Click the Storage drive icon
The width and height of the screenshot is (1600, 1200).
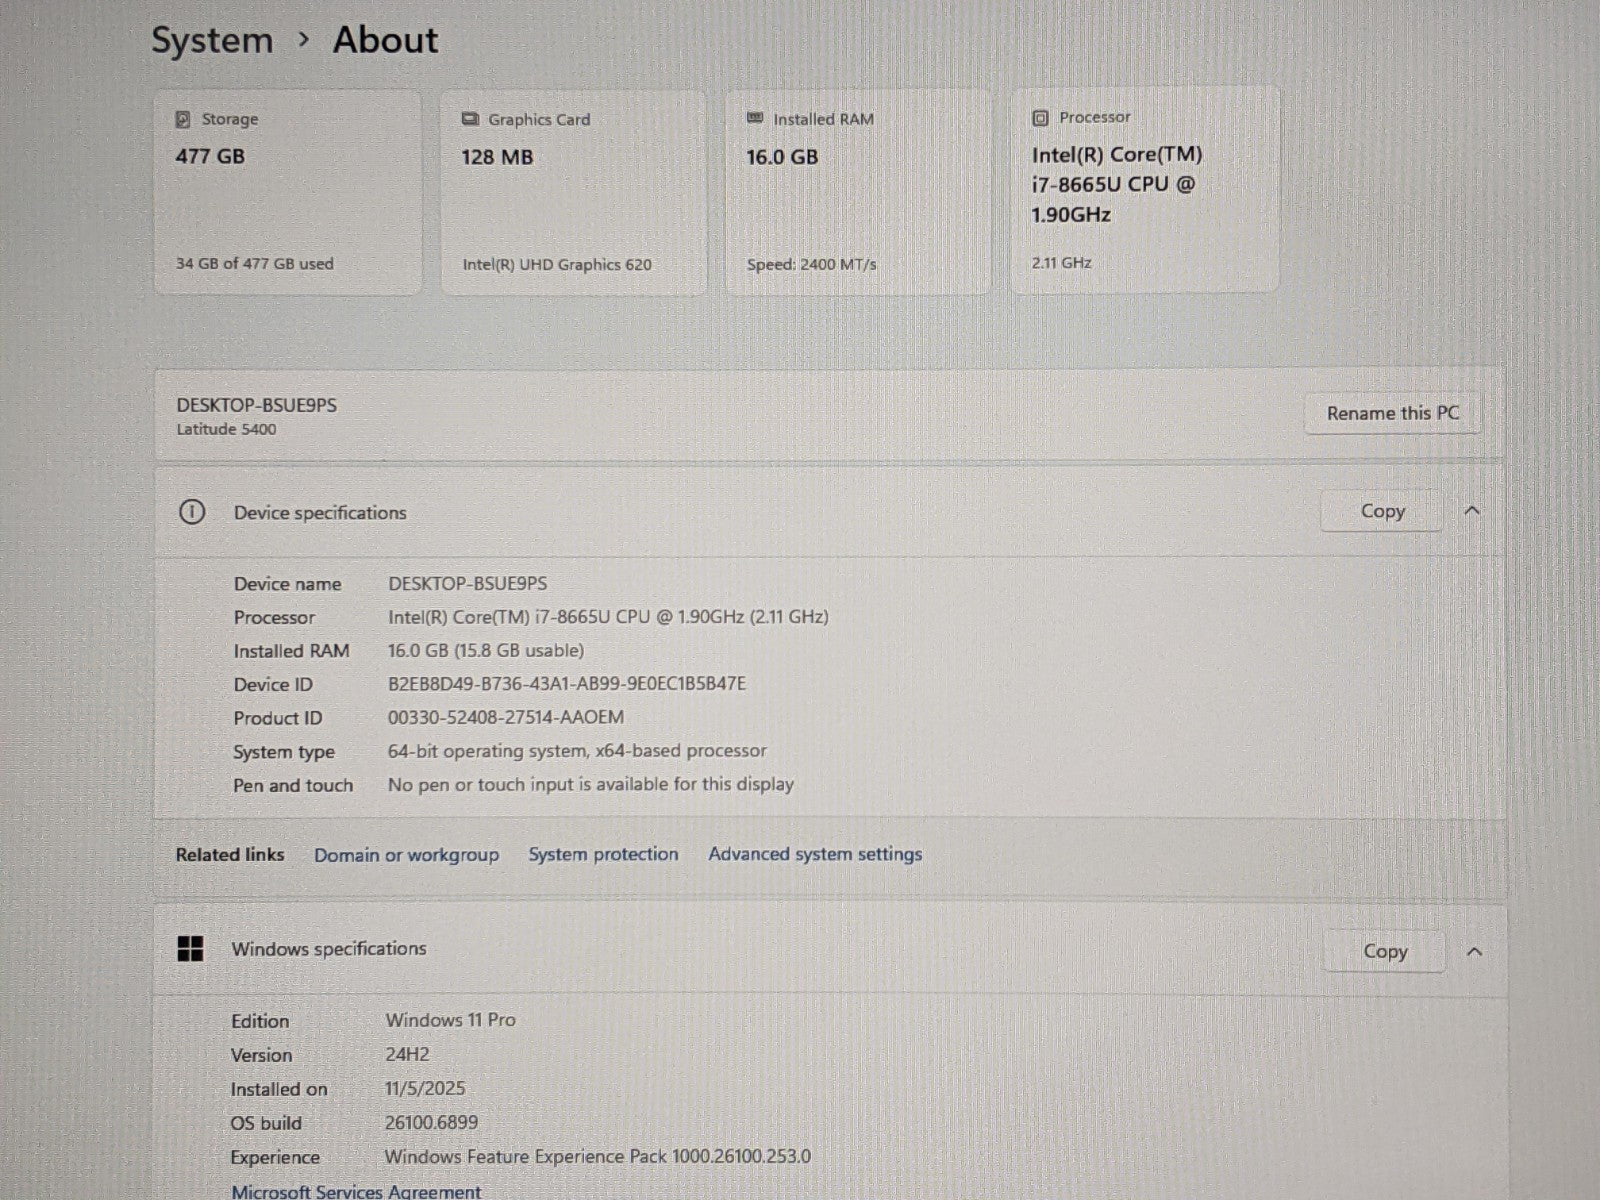[183, 119]
